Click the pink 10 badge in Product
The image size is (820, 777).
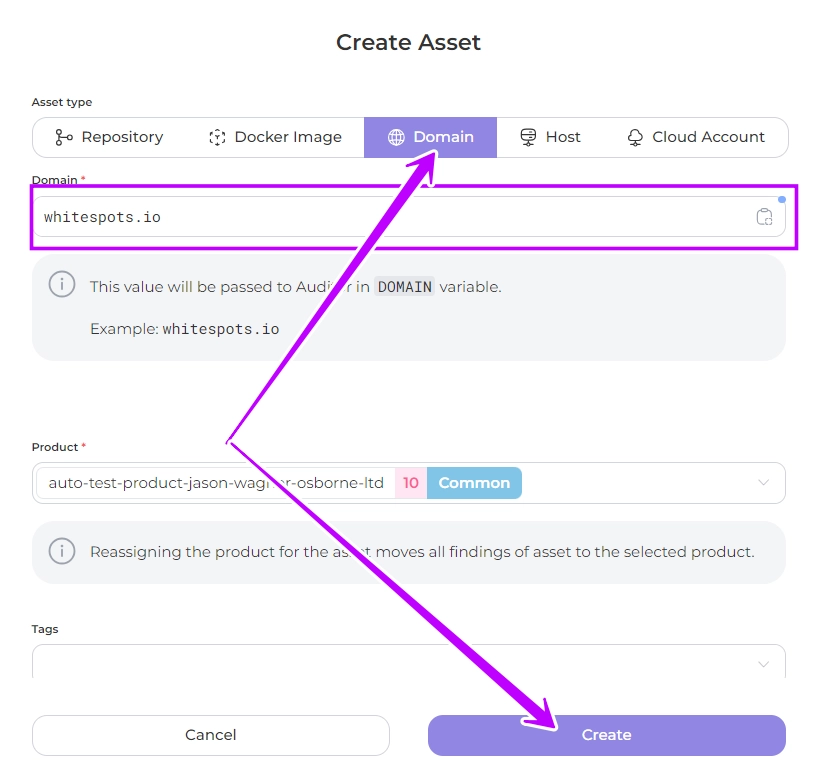(411, 483)
